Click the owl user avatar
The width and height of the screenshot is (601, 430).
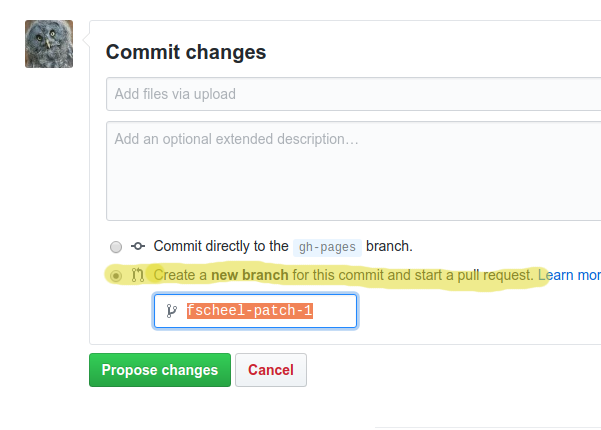click(49, 44)
